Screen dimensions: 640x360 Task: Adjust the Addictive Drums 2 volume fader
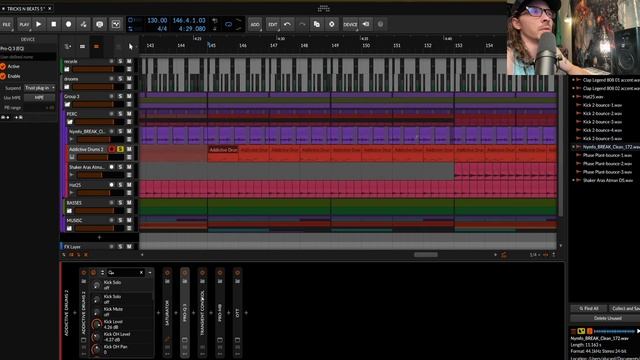(99, 158)
